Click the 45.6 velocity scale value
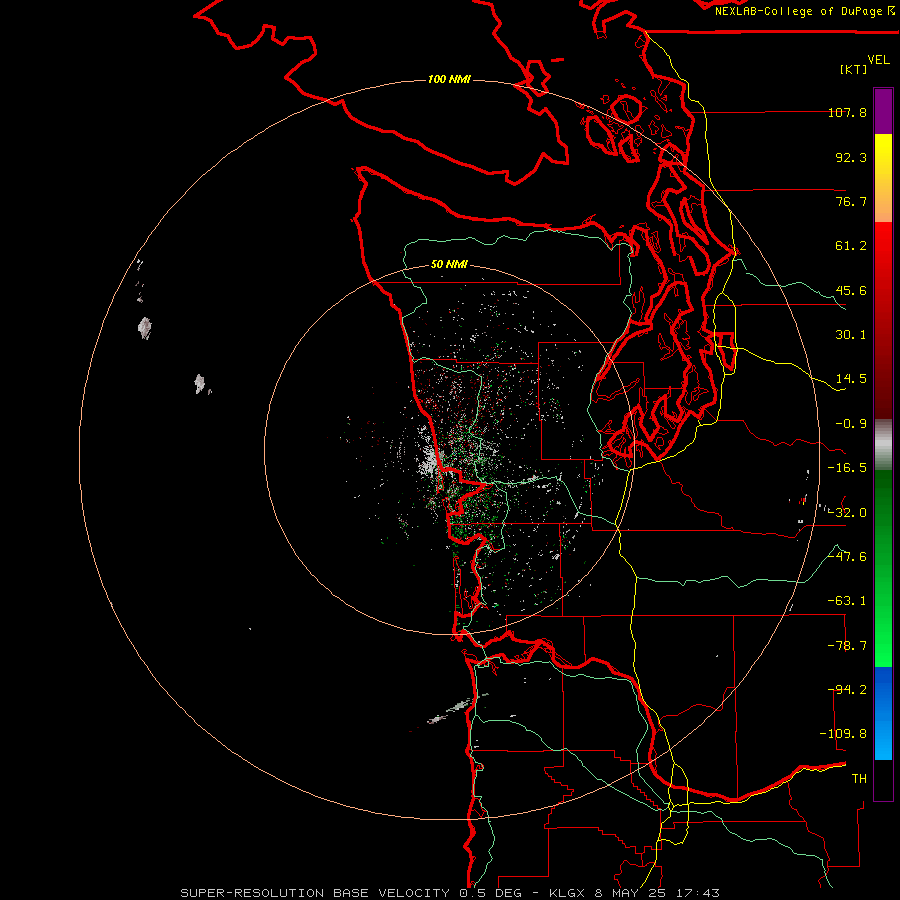900x900 pixels. pyautogui.click(x=851, y=290)
